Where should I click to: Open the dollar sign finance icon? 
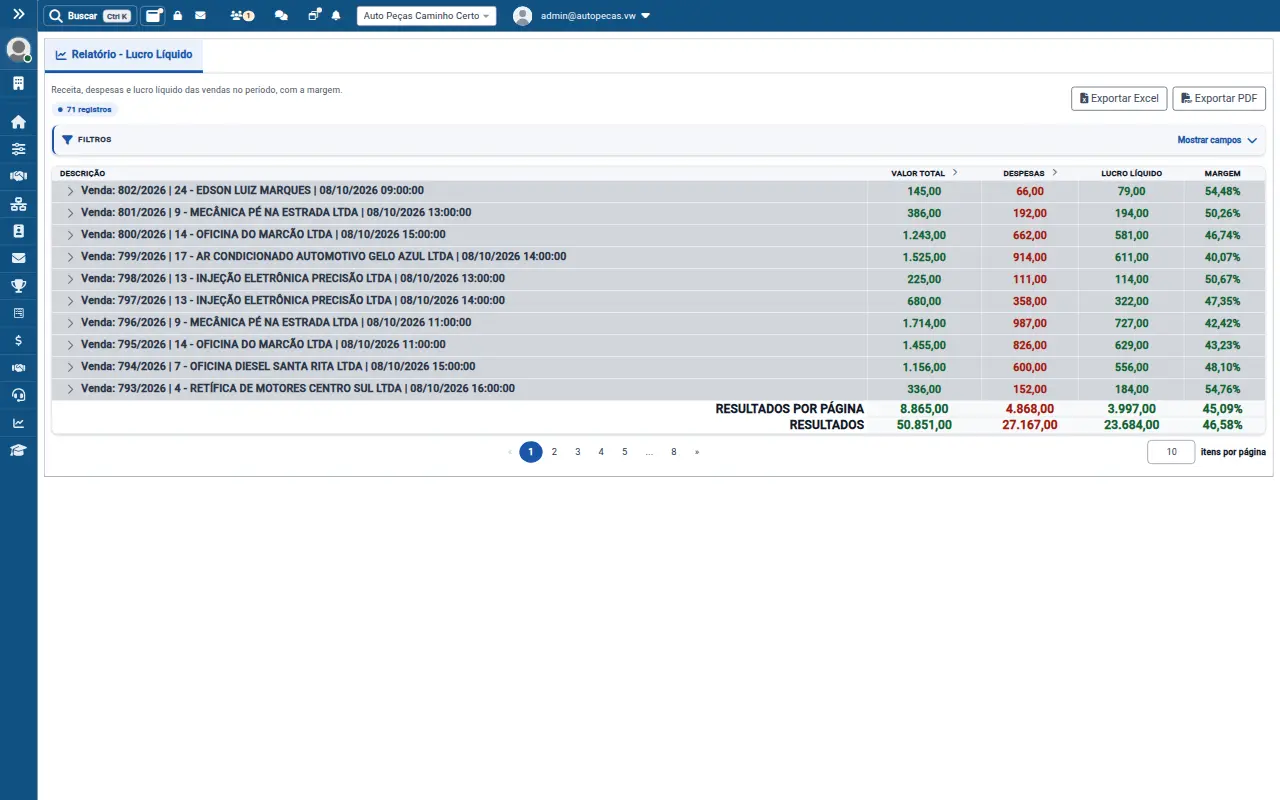coord(18,341)
